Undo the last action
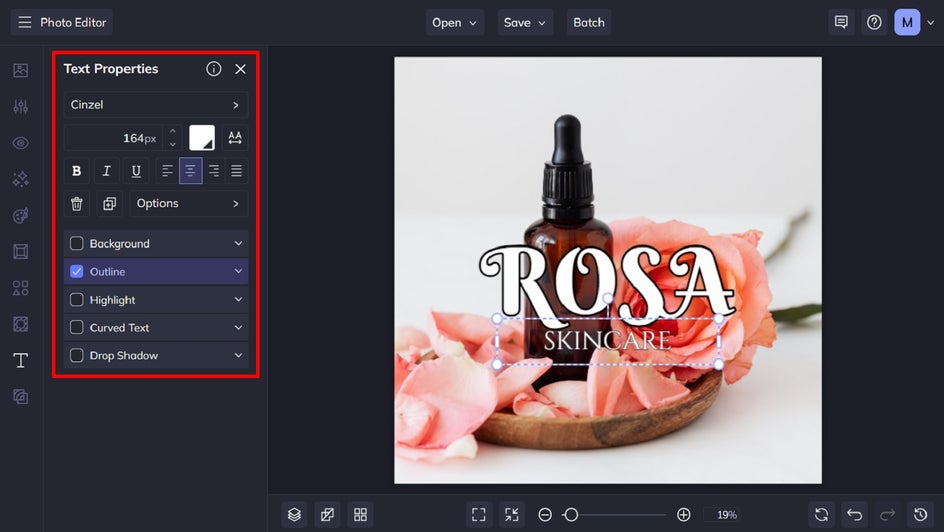944x532 pixels. coord(854,515)
